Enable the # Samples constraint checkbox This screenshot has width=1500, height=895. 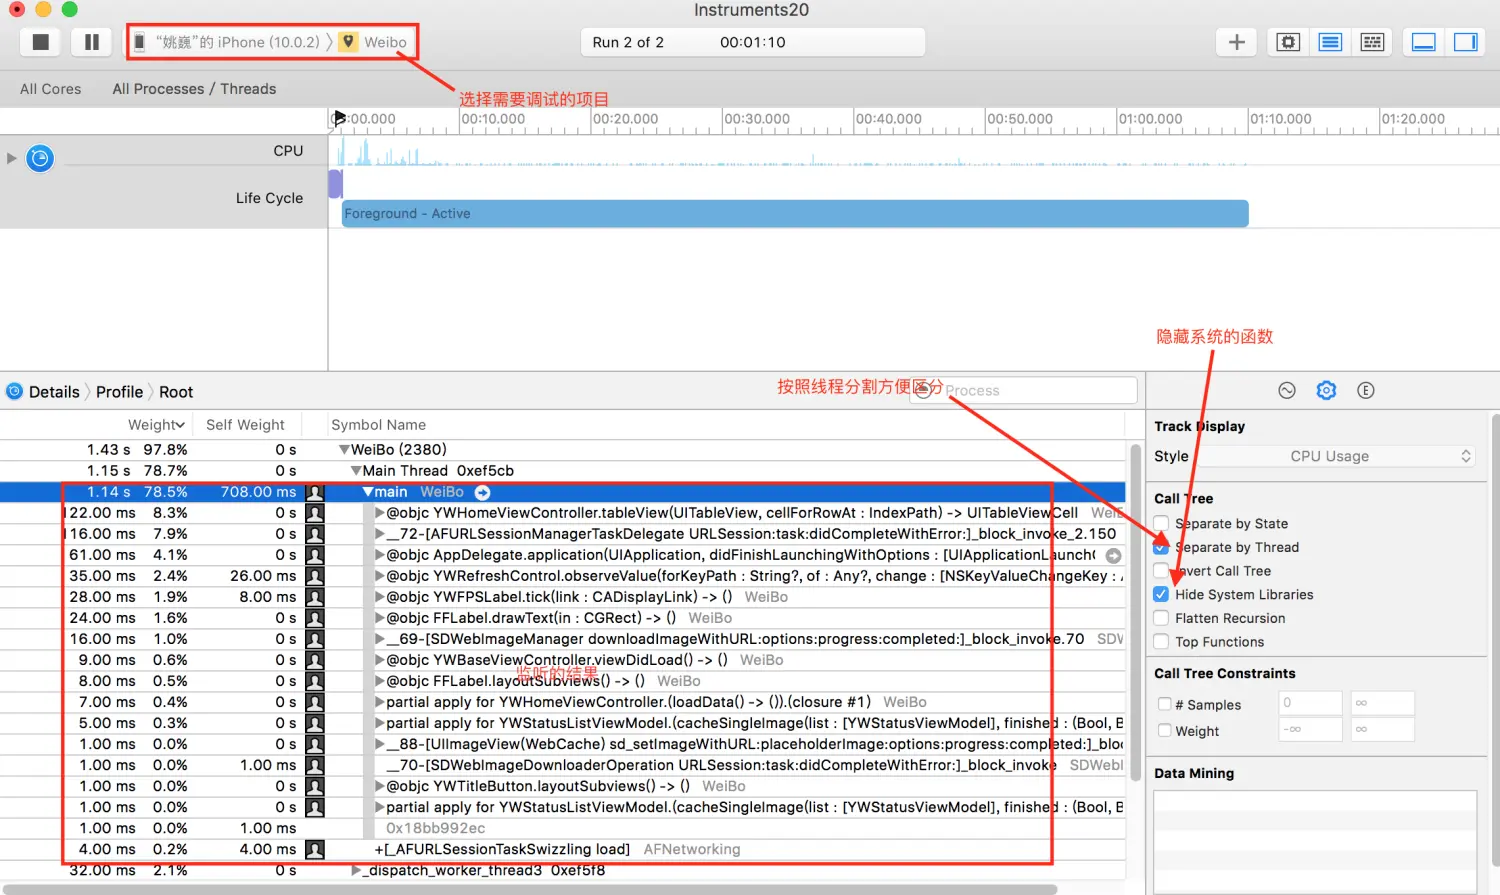tap(1164, 704)
